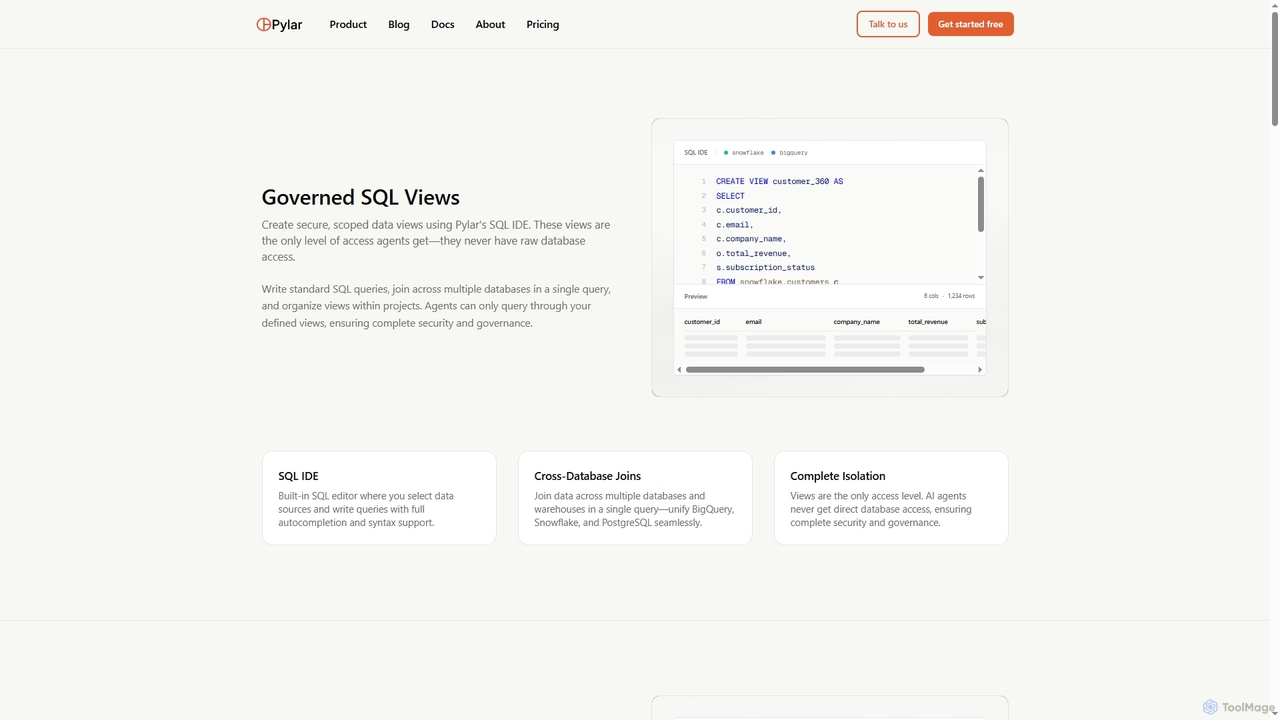Open the Docs navigation link

(x=443, y=24)
